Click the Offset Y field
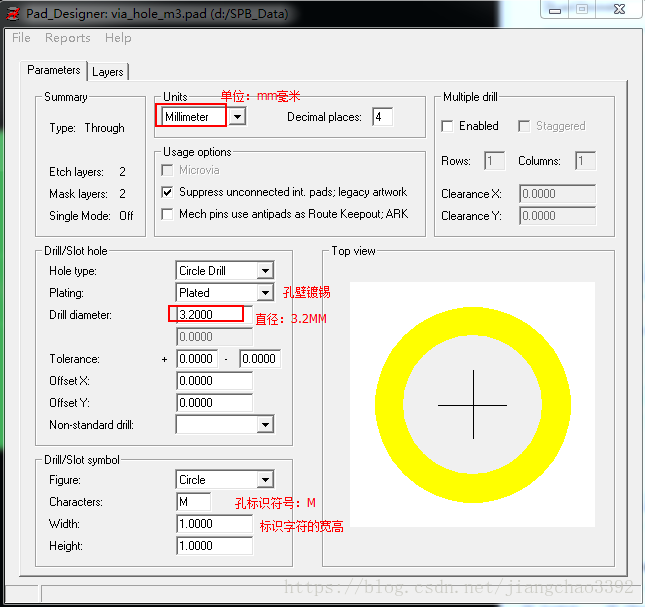The width and height of the screenshot is (645, 607). [214, 403]
